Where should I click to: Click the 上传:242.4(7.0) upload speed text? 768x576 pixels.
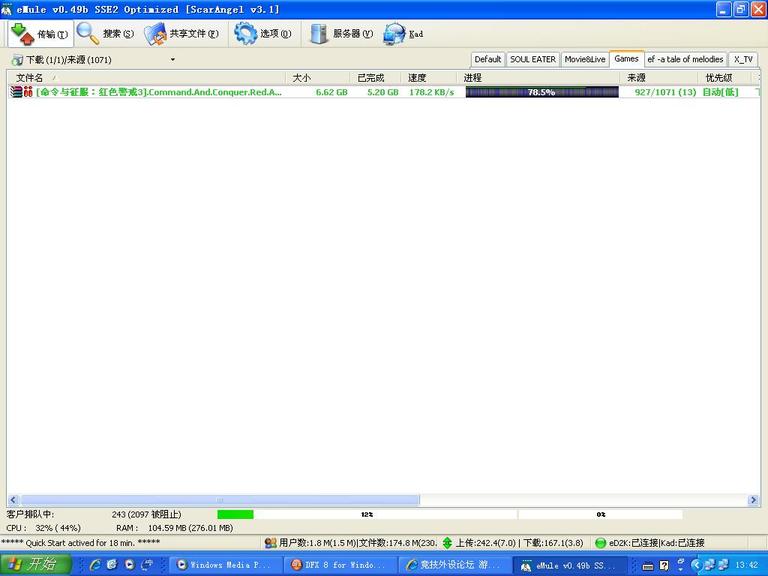[x=486, y=543]
